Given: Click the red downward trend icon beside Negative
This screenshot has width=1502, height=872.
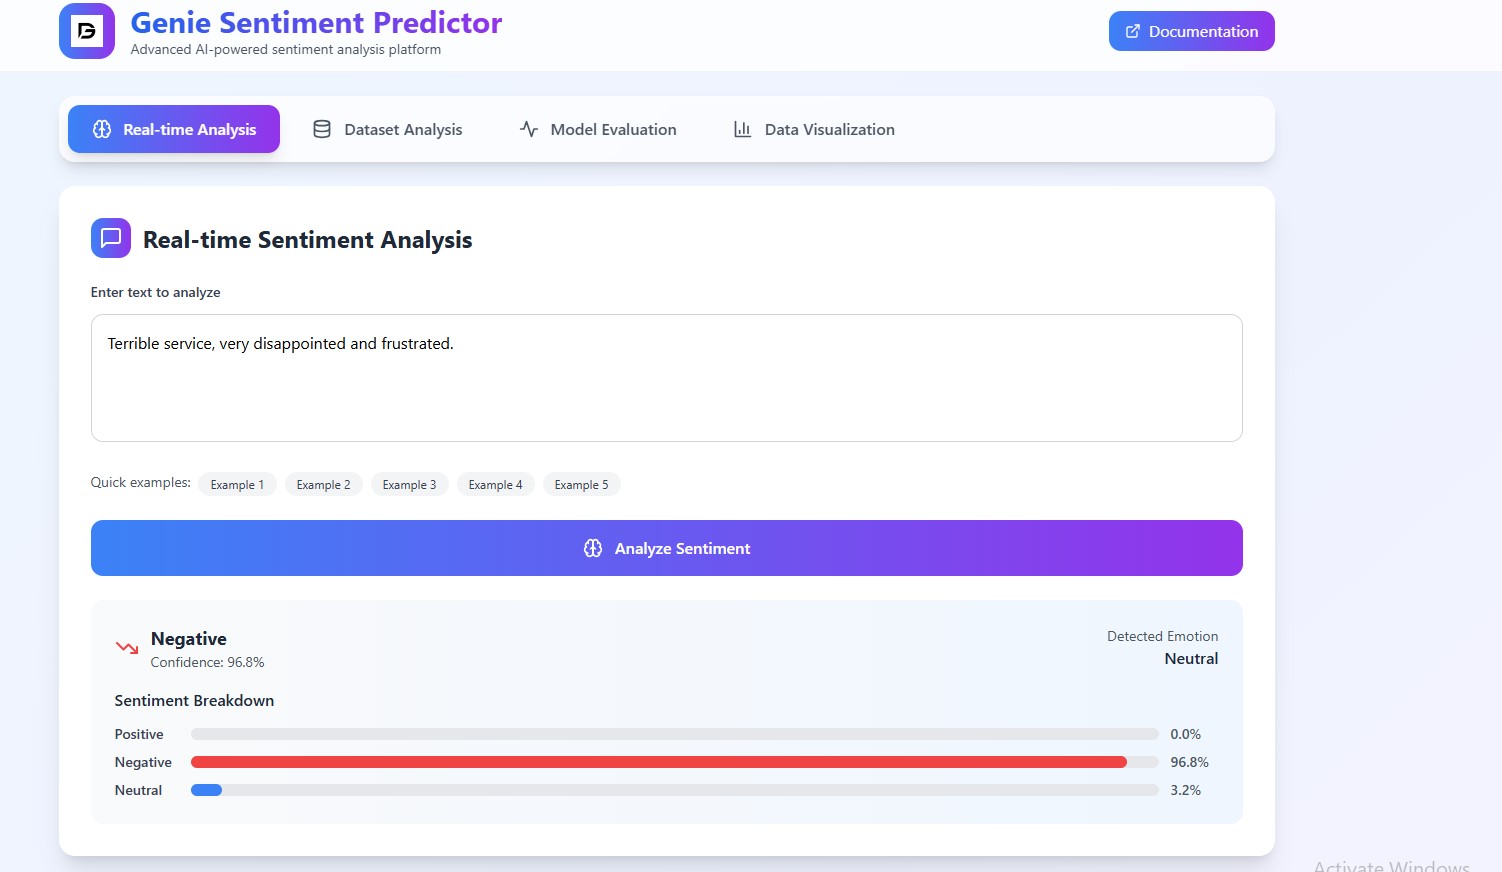Looking at the screenshot, I should coord(127,648).
